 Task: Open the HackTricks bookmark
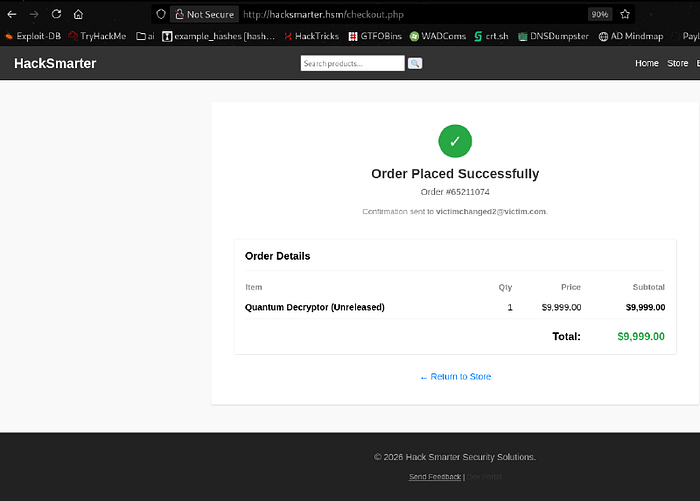click(x=311, y=36)
